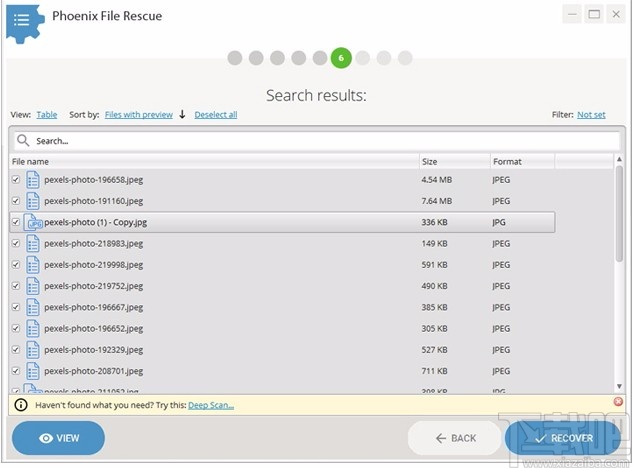Viewport: 633px width, 468px height.
Task: Open the Phoenix File Rescue menu gear icon
Action: 24,23
